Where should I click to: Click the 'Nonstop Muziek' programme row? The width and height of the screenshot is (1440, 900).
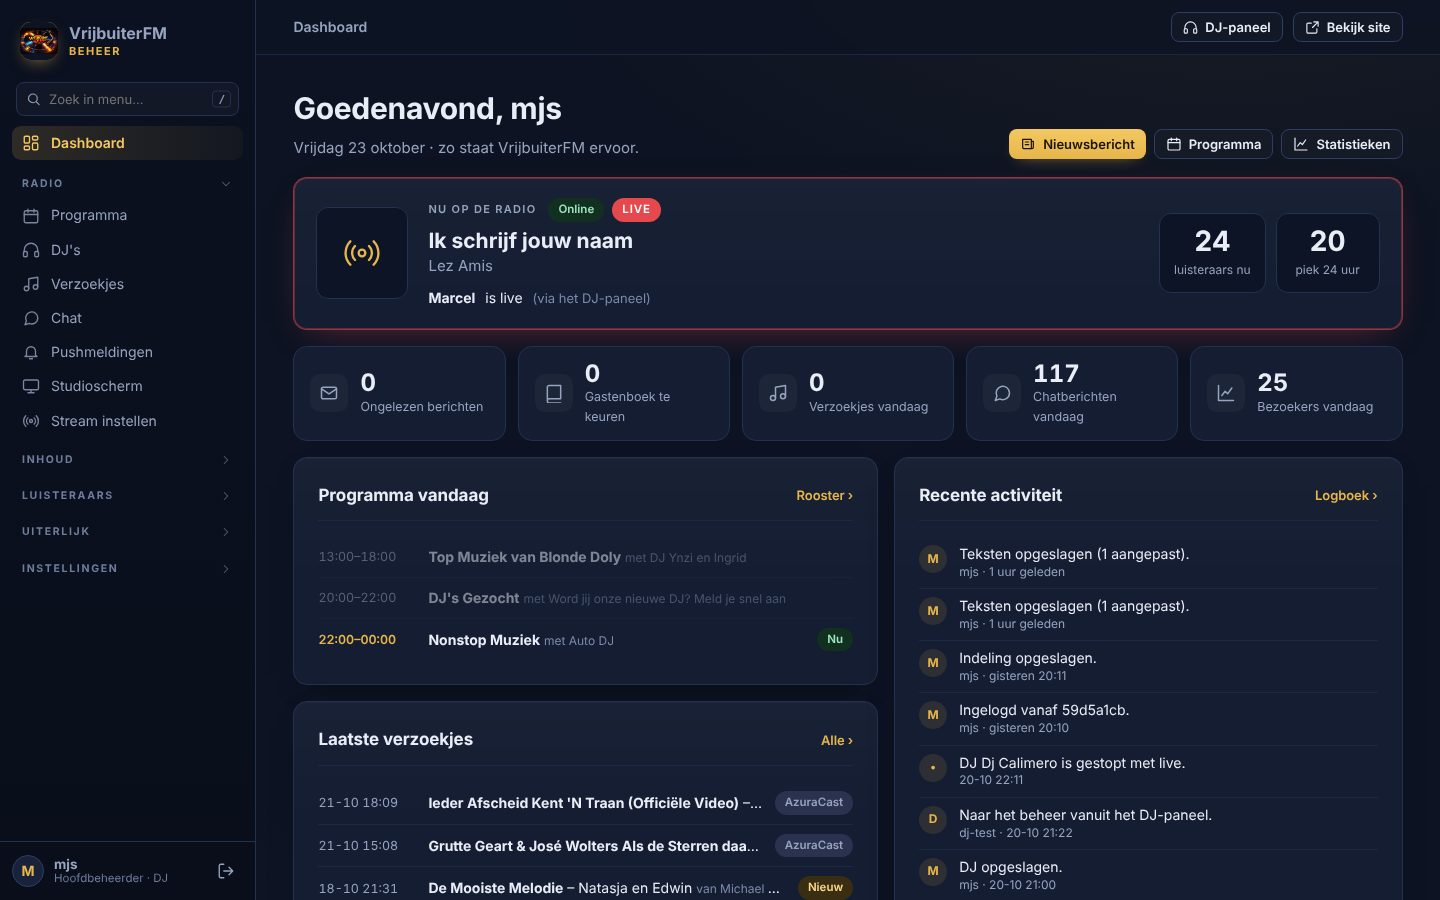coord(585,640)
